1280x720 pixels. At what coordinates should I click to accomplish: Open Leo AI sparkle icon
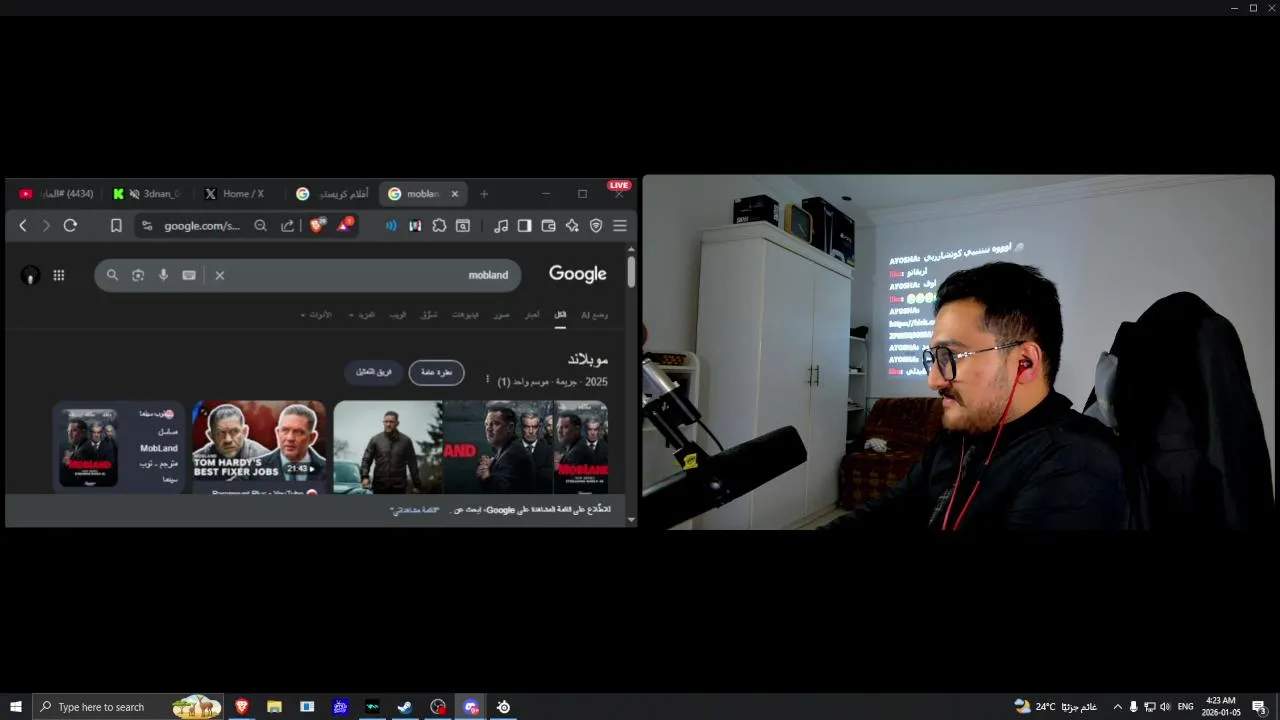tap(572, 226)
